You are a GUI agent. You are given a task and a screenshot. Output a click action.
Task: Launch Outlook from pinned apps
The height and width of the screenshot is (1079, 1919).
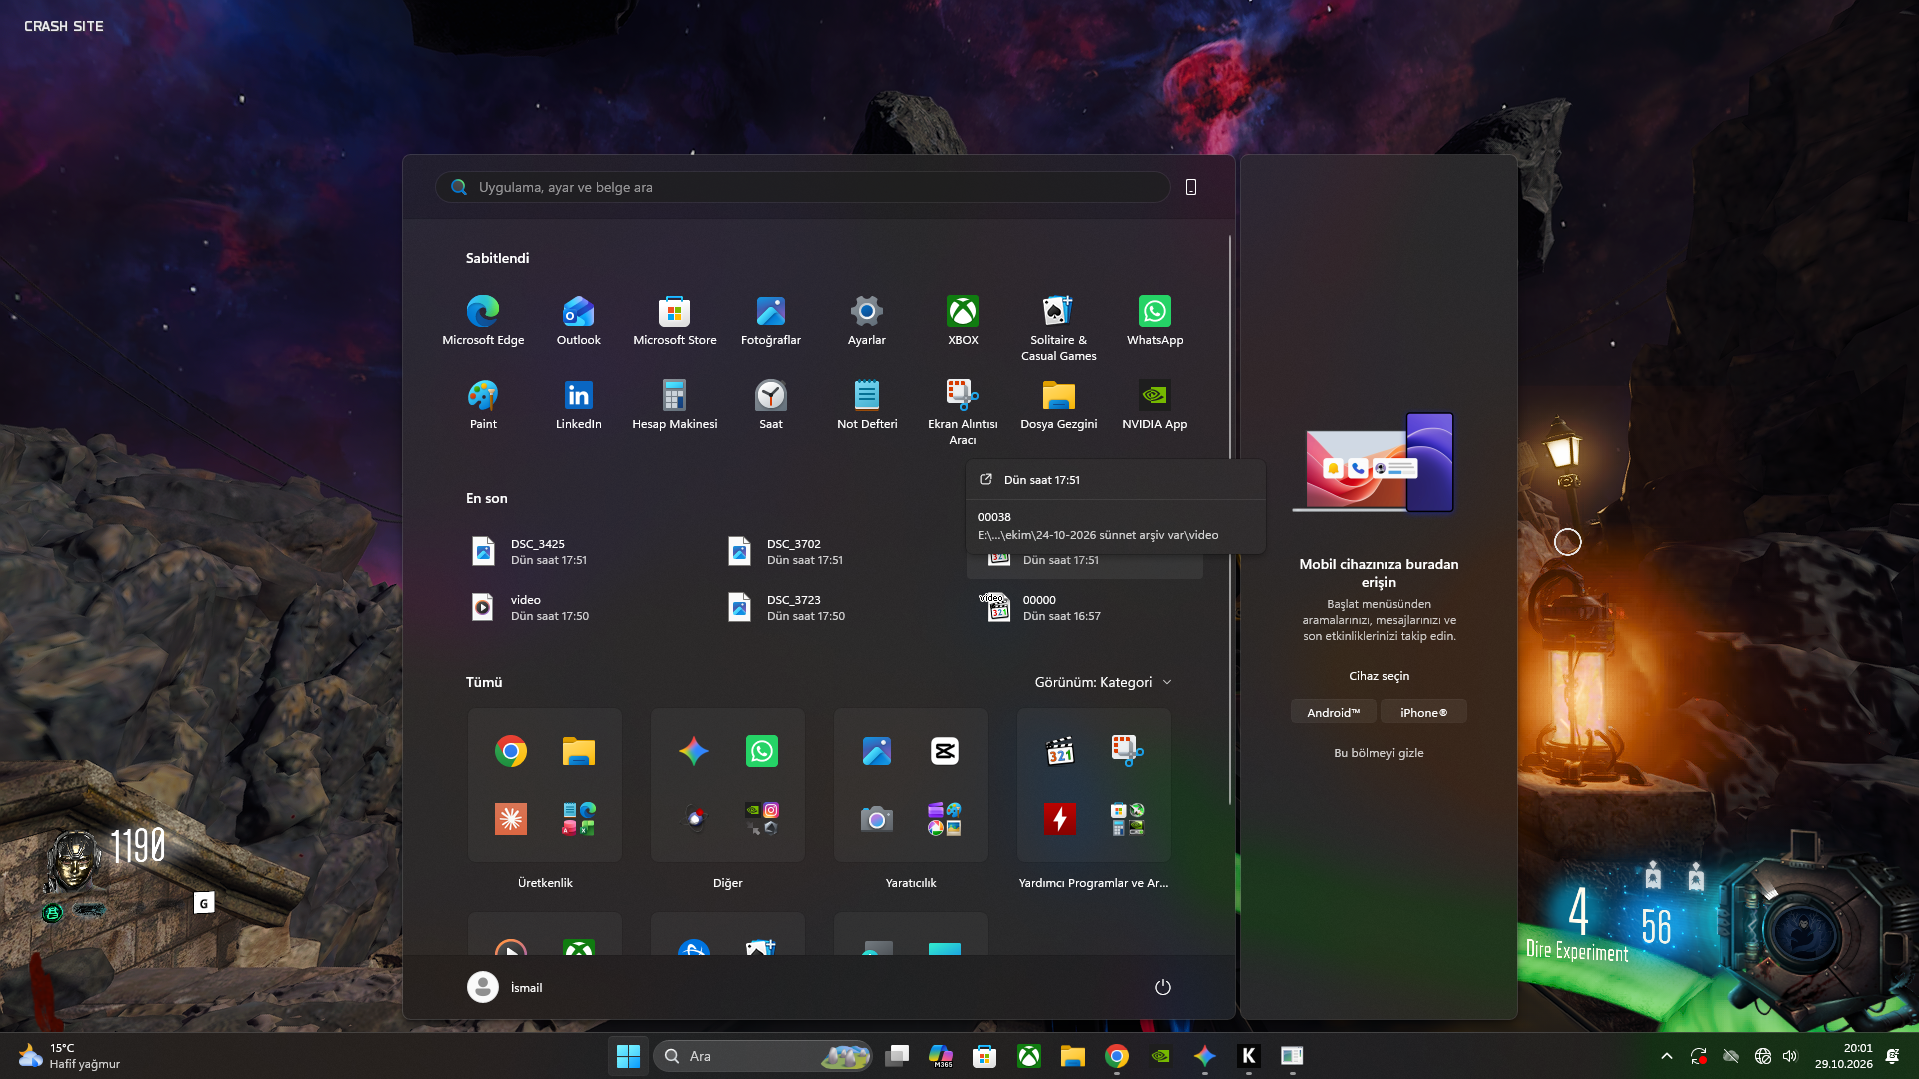pyautogui.click(x=579, y=321)
